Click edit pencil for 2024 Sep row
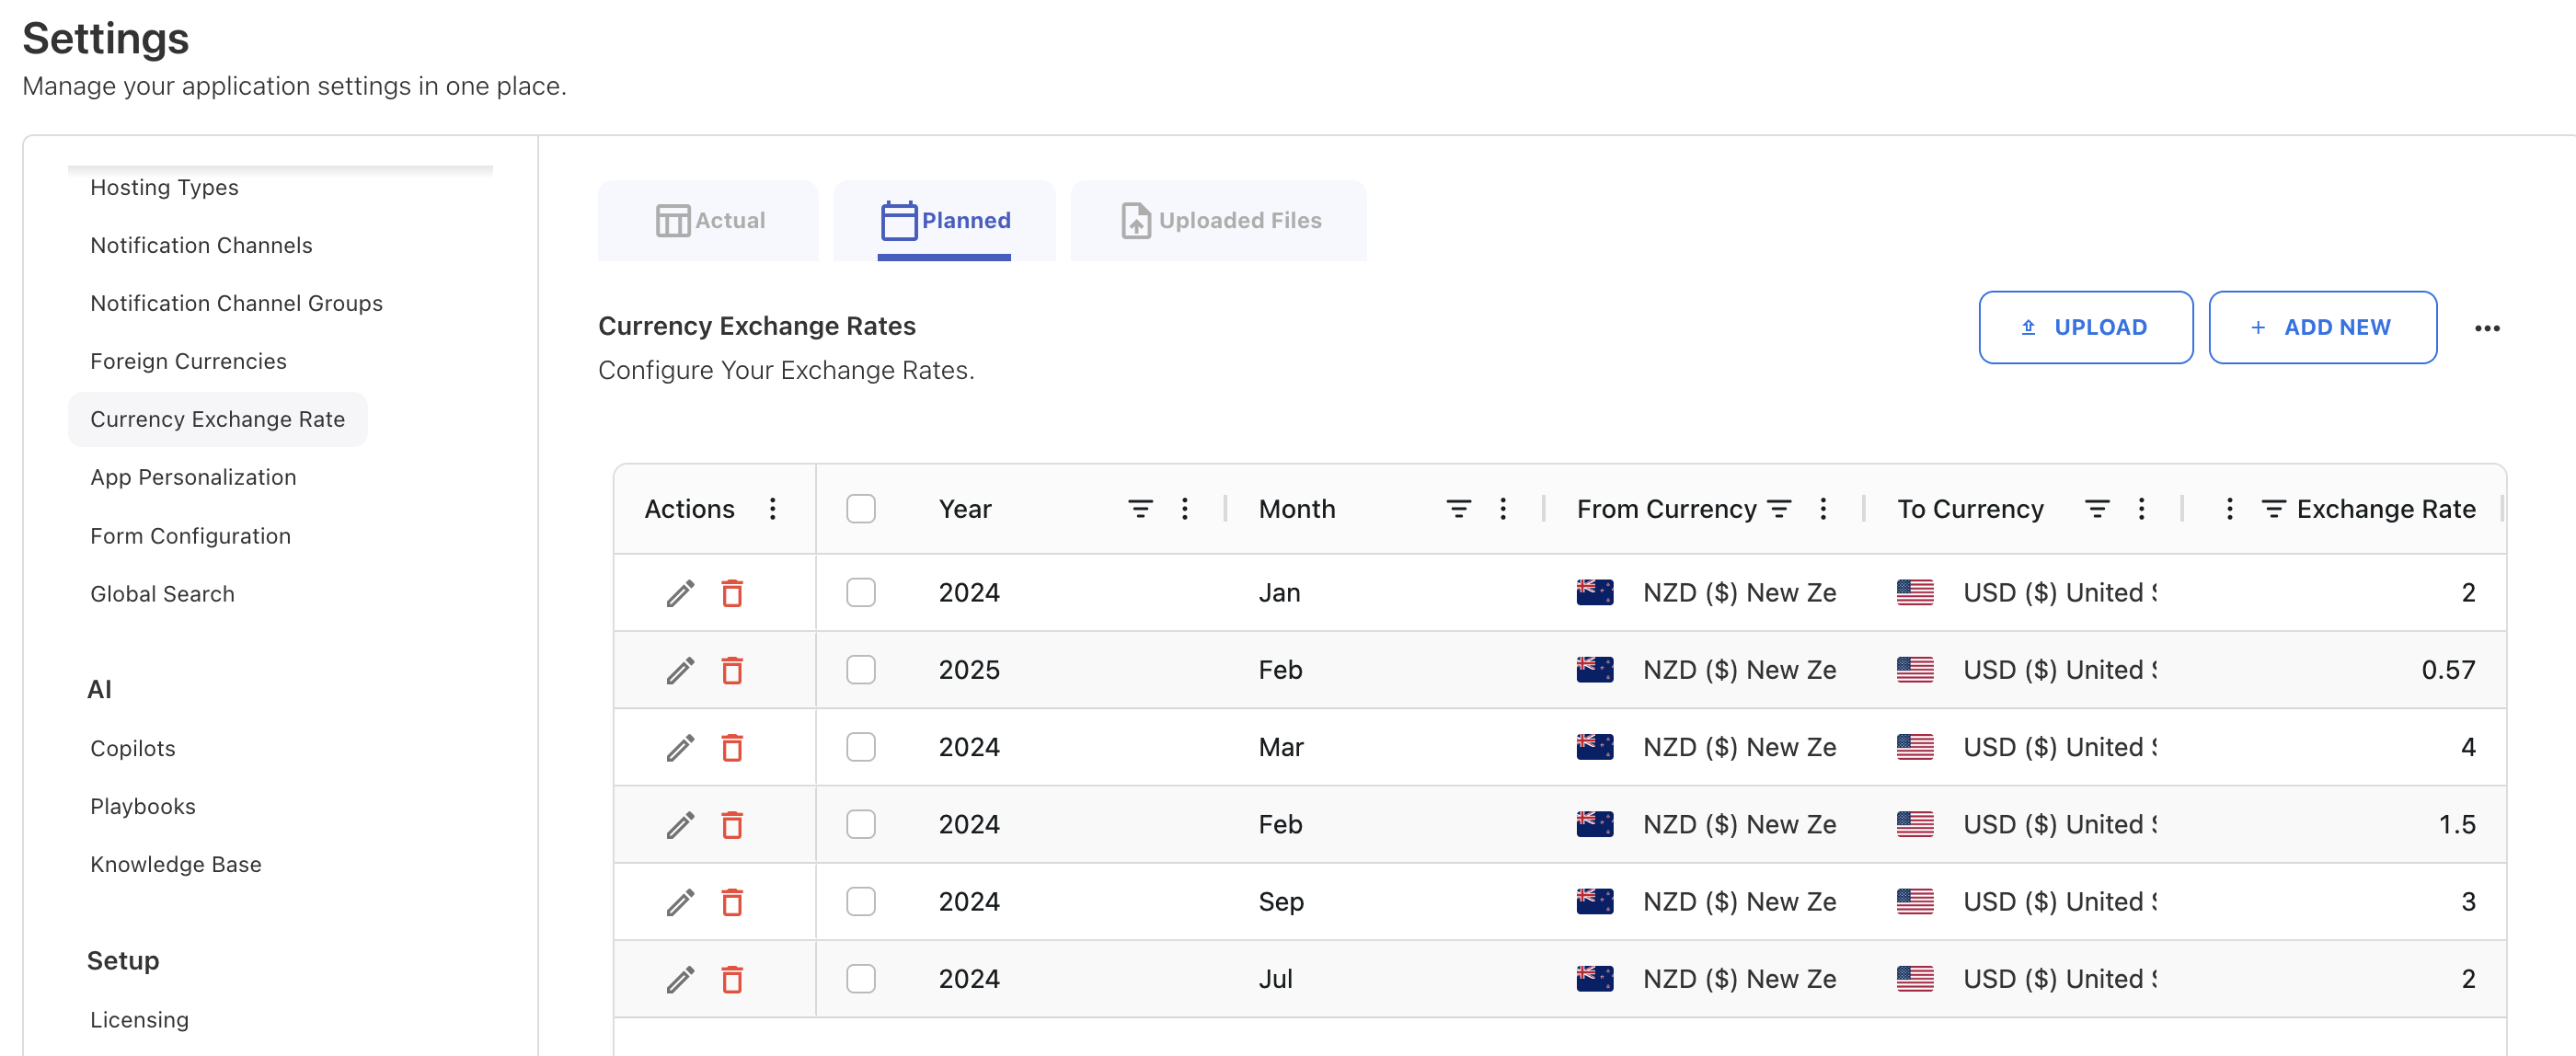Screen dimensions: 2576x1056 coord(680,902)
